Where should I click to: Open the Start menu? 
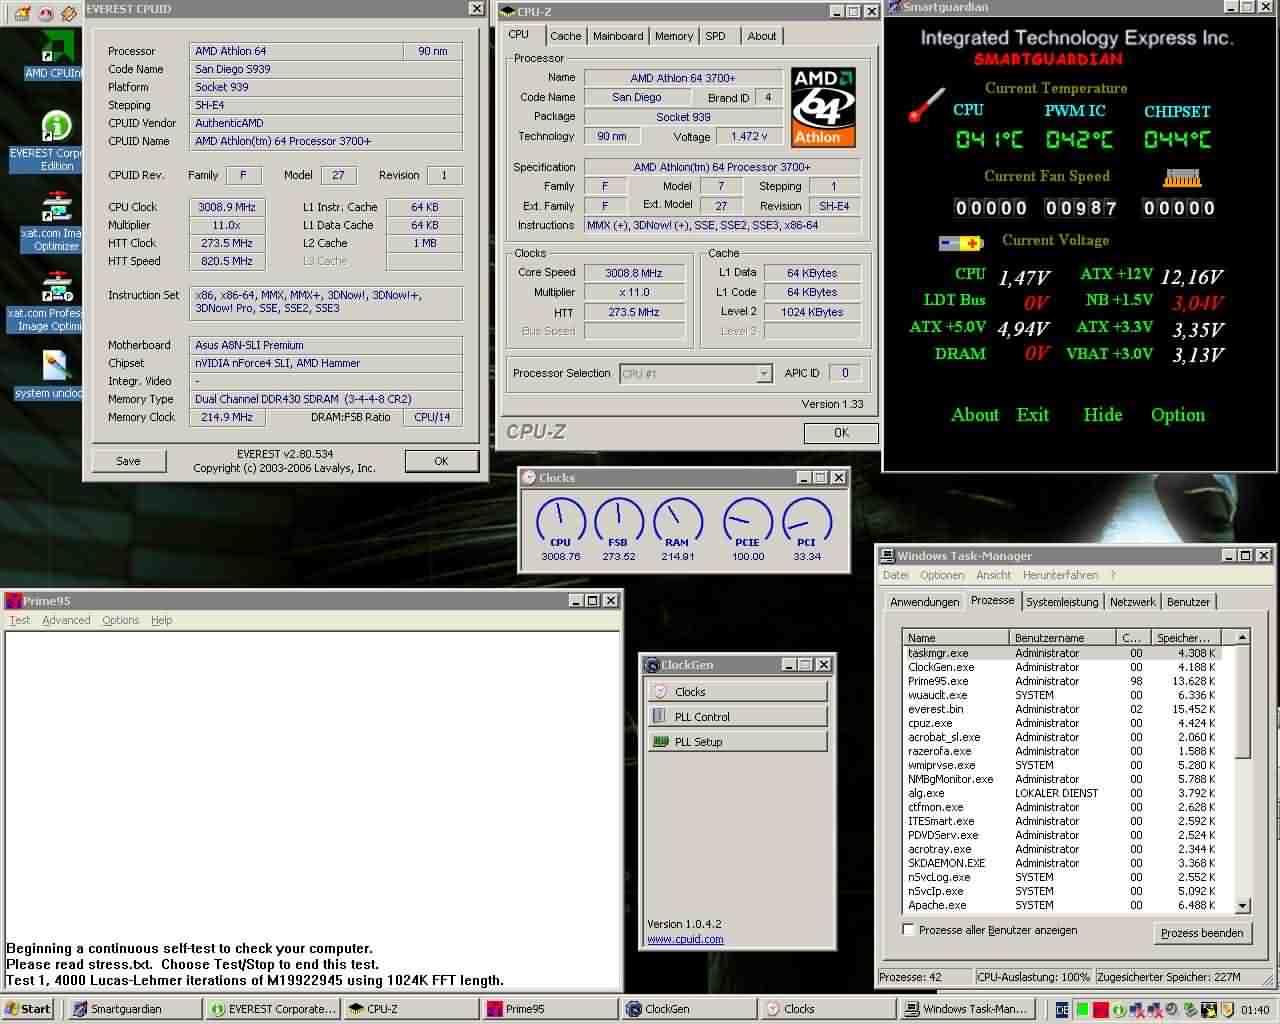tap(27, 1009)
